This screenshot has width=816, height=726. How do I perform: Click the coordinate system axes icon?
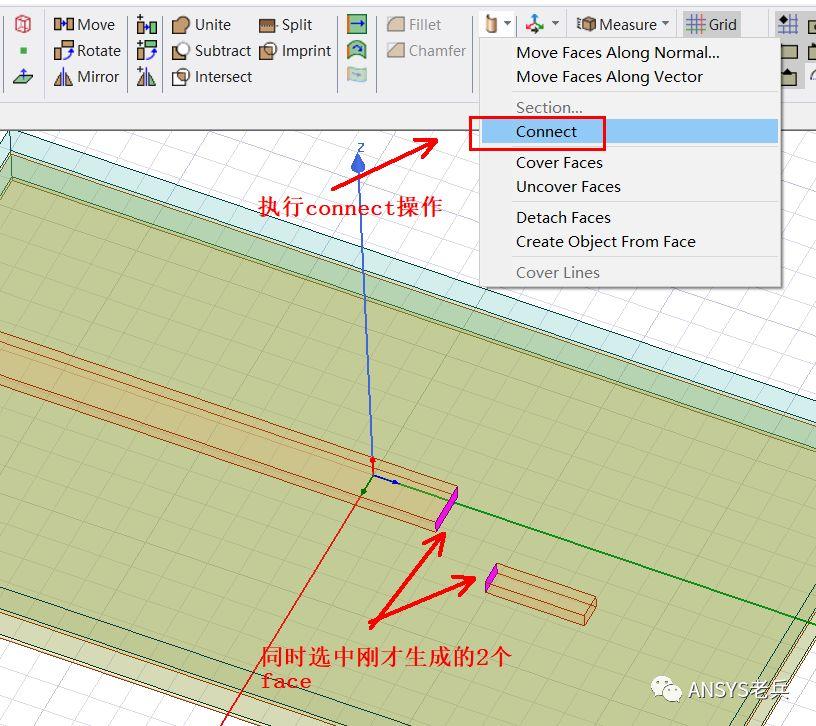click(x=534, y=24)
